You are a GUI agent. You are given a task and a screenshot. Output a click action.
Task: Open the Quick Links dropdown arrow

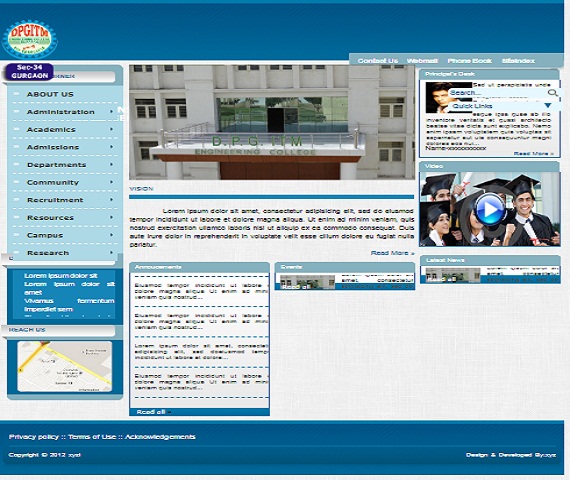(547, 105)
